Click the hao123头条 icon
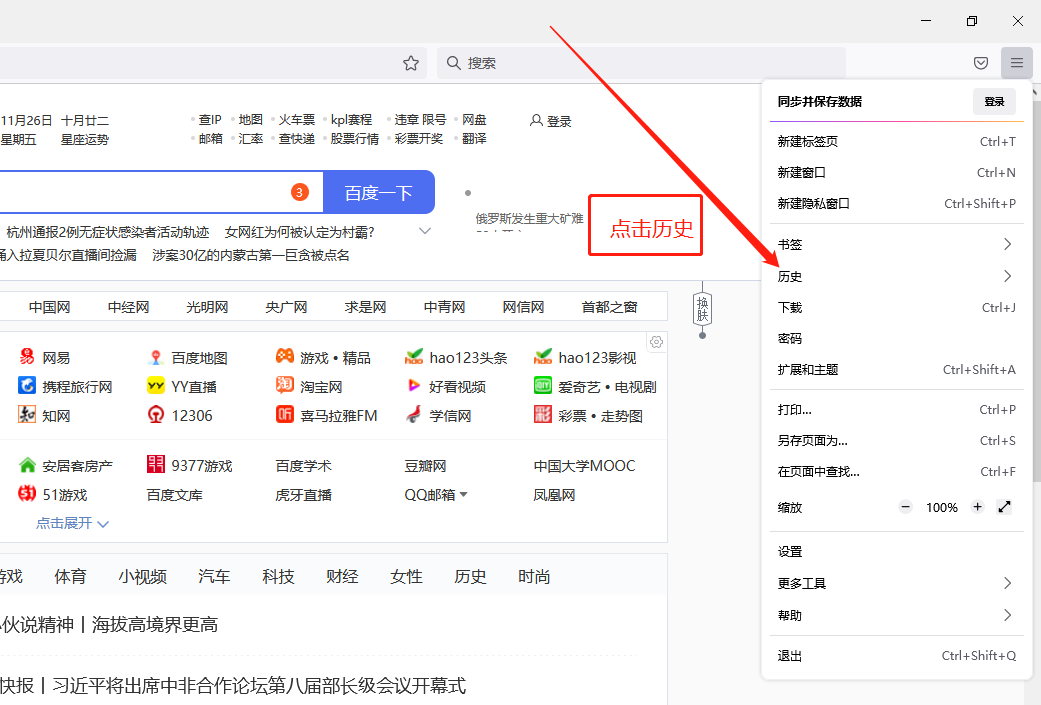 [x=414, y=357]
